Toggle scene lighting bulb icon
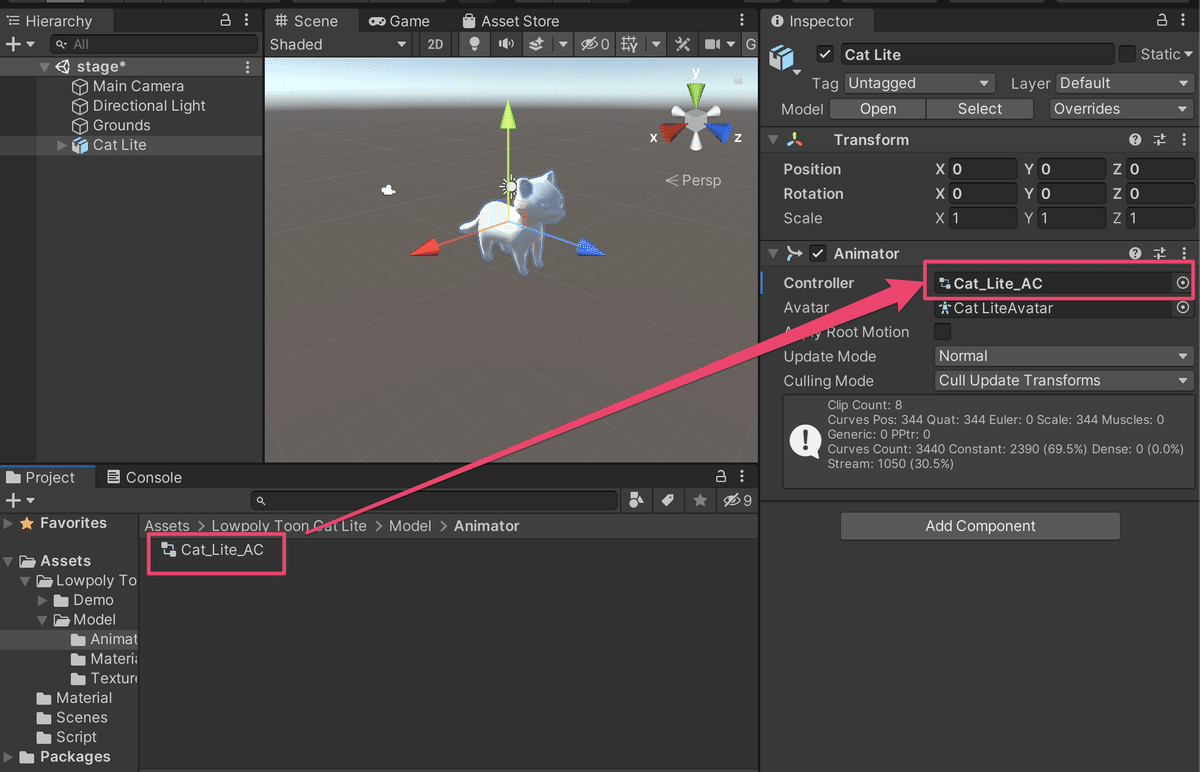Viewport: 1200px width, 772px height. tap(475, 44)
